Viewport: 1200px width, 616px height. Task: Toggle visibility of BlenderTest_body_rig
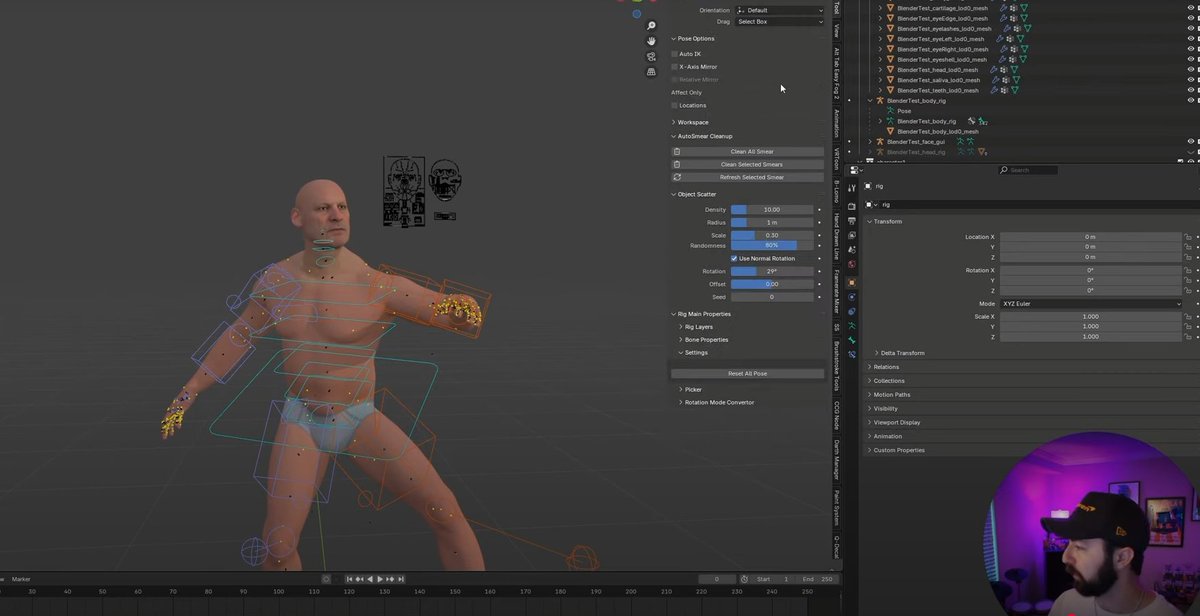pyautogui.click(x=1191, y=100)
